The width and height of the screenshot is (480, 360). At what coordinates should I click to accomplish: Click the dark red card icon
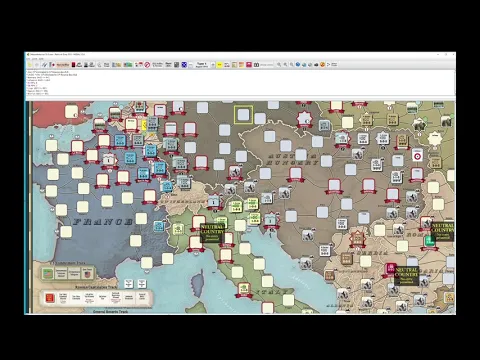[x=73, y=65]
